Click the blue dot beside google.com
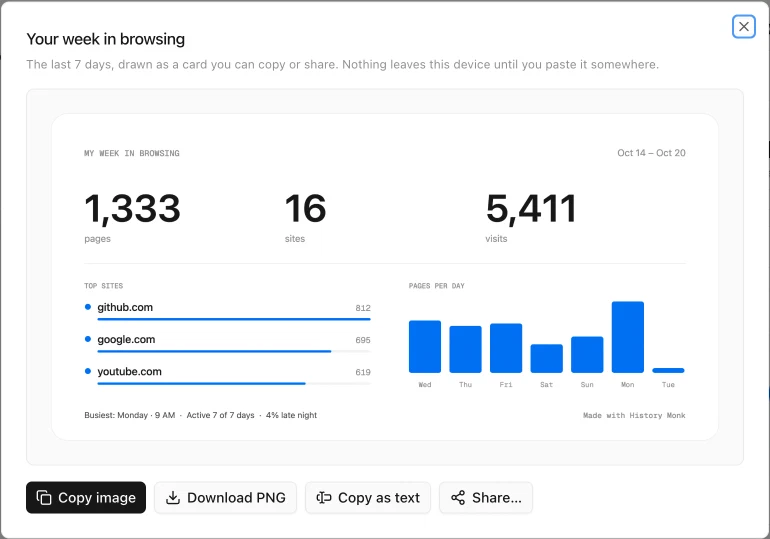Screen dimensions: 770x539 pos(88,339)
